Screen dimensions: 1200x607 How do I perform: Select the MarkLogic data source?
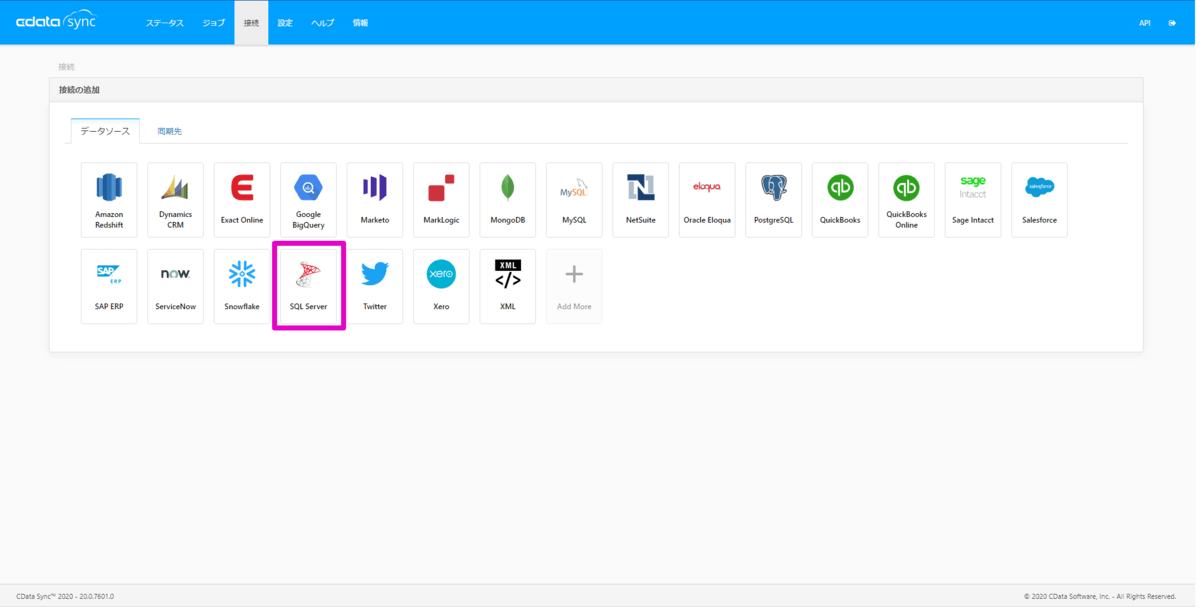pyautogui.click(x=441, y=200)
